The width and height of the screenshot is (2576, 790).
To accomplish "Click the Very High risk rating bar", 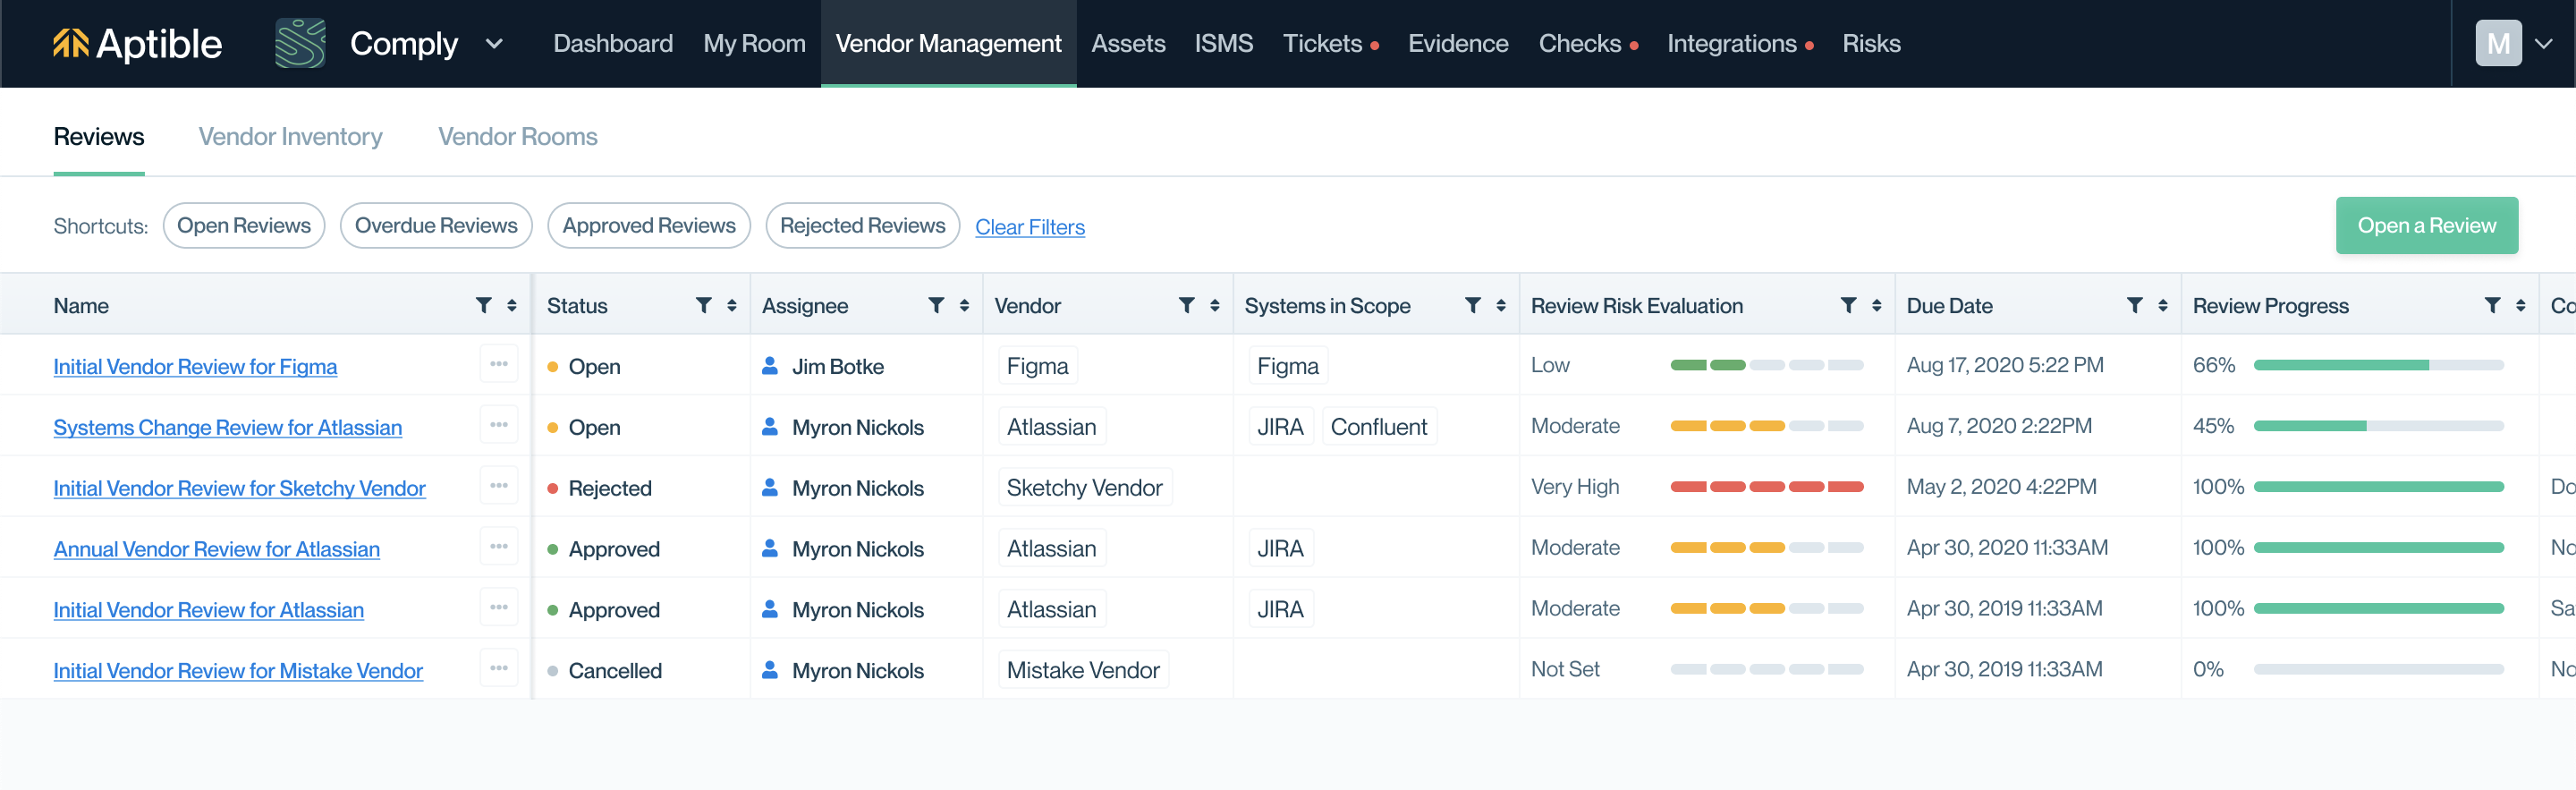I will tap(1766, 487).
